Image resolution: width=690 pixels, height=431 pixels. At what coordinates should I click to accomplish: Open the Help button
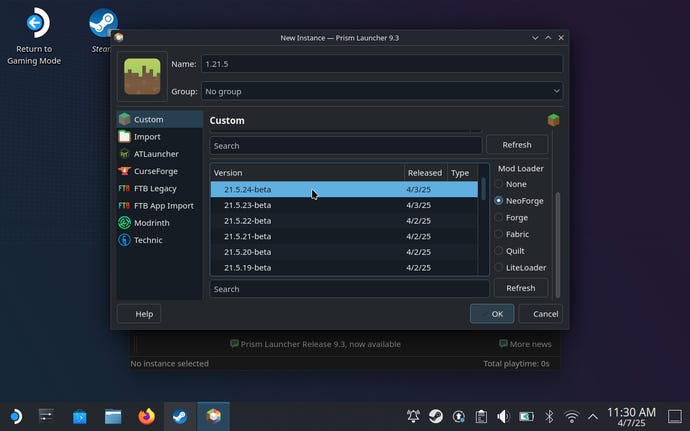point(139,314)
